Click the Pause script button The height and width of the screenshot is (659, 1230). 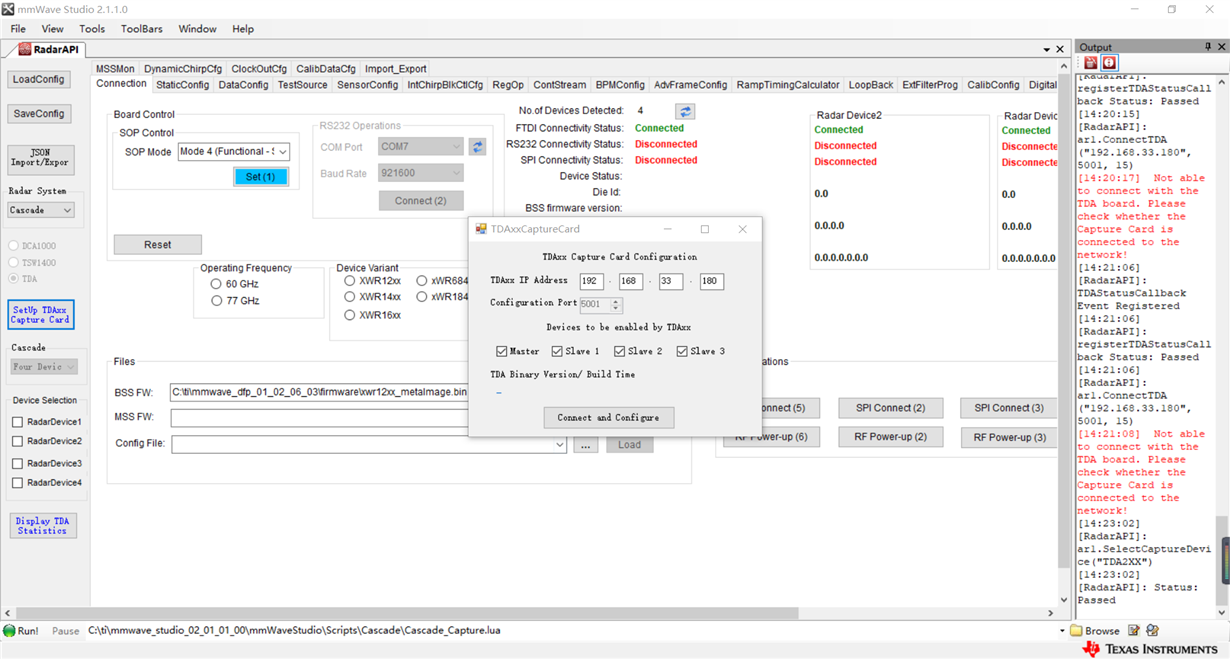click(x=65, y=631)
